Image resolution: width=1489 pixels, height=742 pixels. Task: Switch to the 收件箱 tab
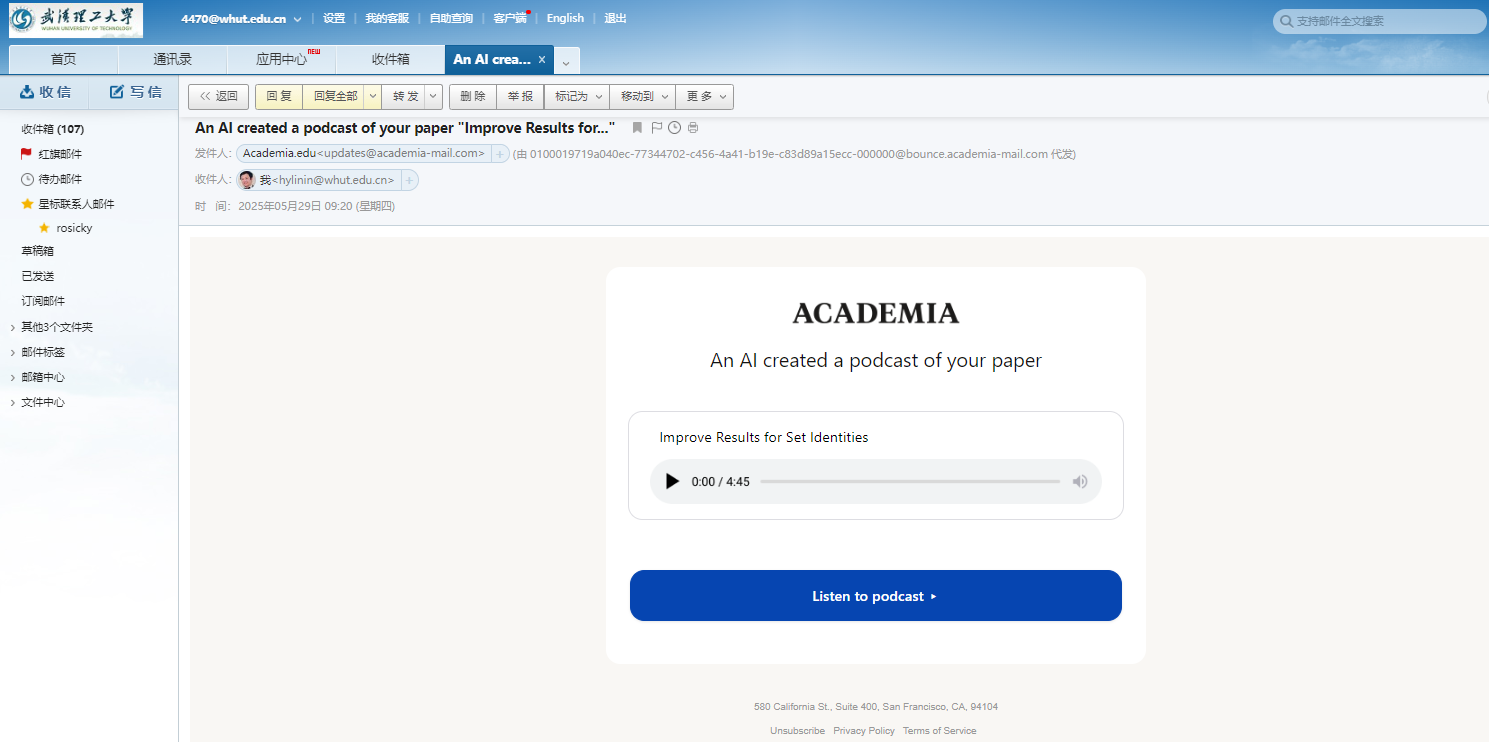point(390,60)
